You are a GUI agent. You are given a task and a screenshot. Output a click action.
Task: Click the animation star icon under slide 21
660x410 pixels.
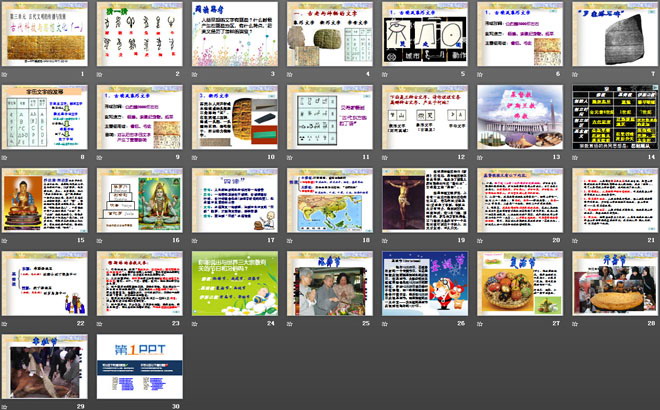[x=575, y=241]
